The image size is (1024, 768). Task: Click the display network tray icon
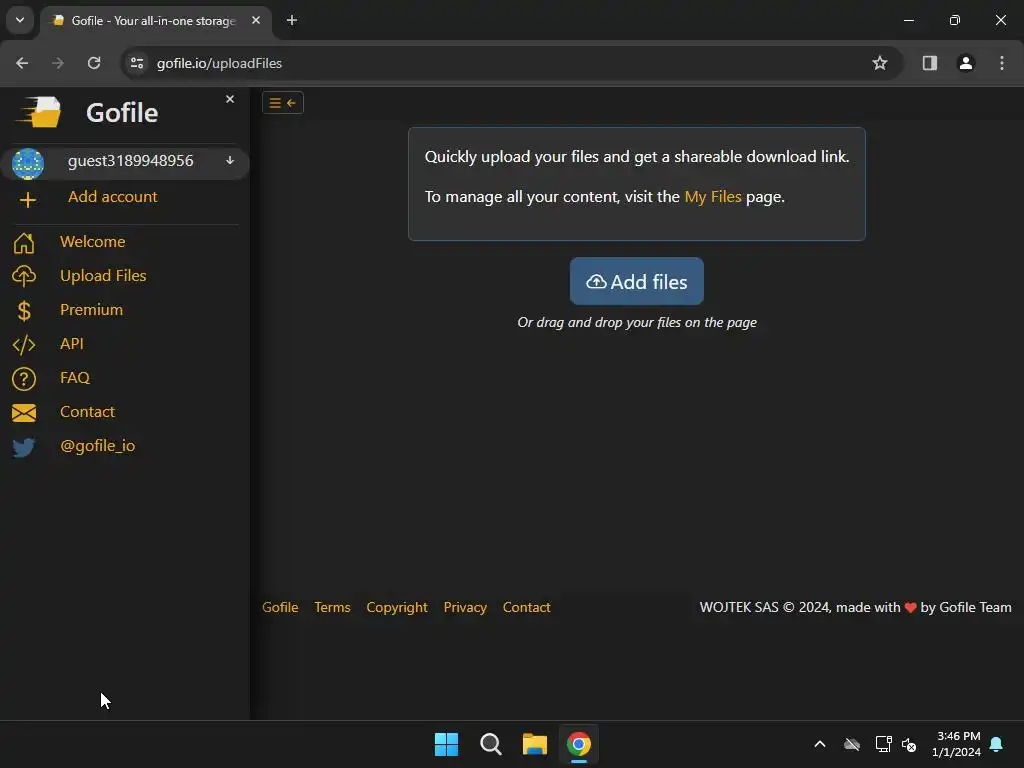pyautogui.click(x=883, y=744)
